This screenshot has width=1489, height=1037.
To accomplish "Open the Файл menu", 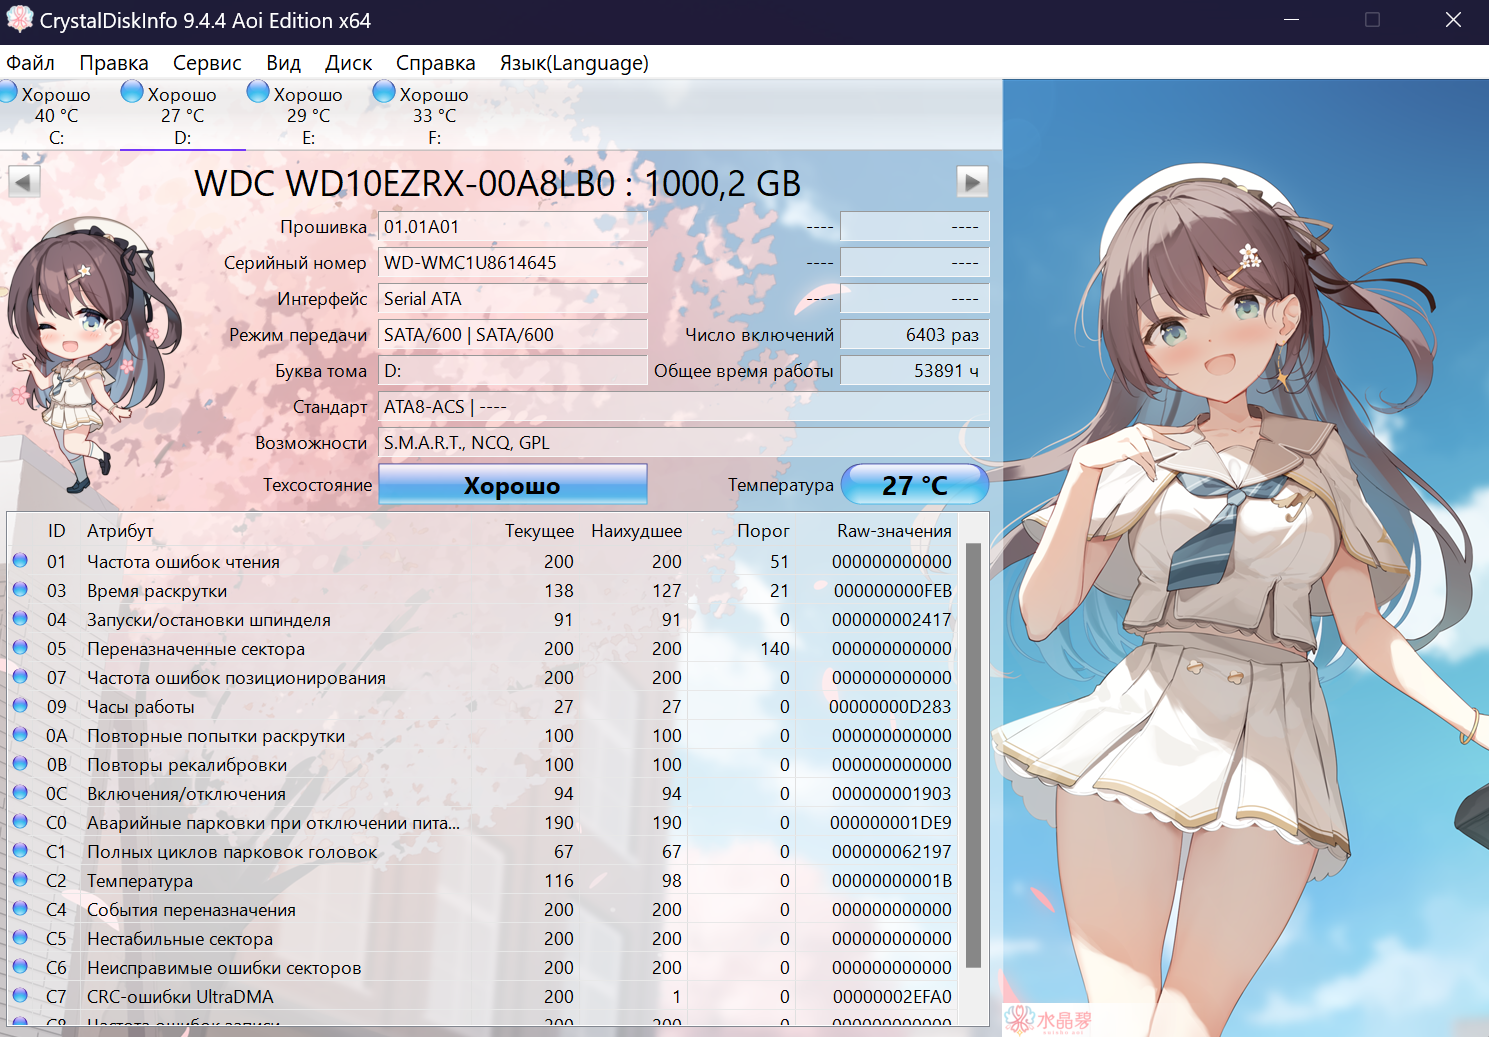I will (31, 63).
